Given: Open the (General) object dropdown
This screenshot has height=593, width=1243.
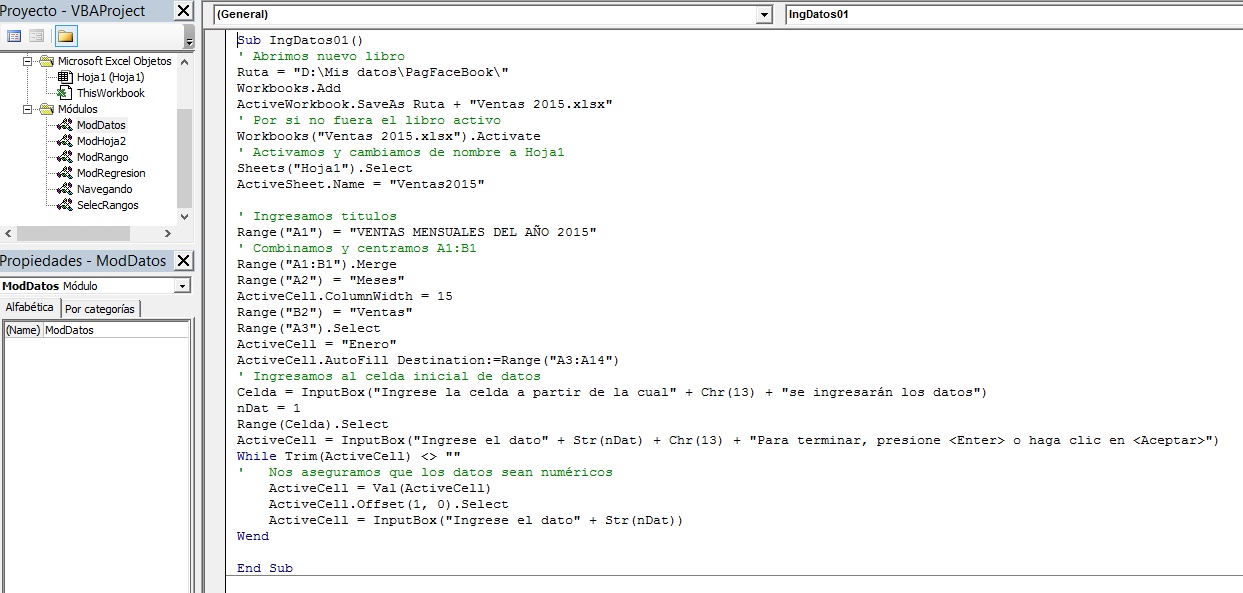Looking at the screenshot, I should click(765, 15).
